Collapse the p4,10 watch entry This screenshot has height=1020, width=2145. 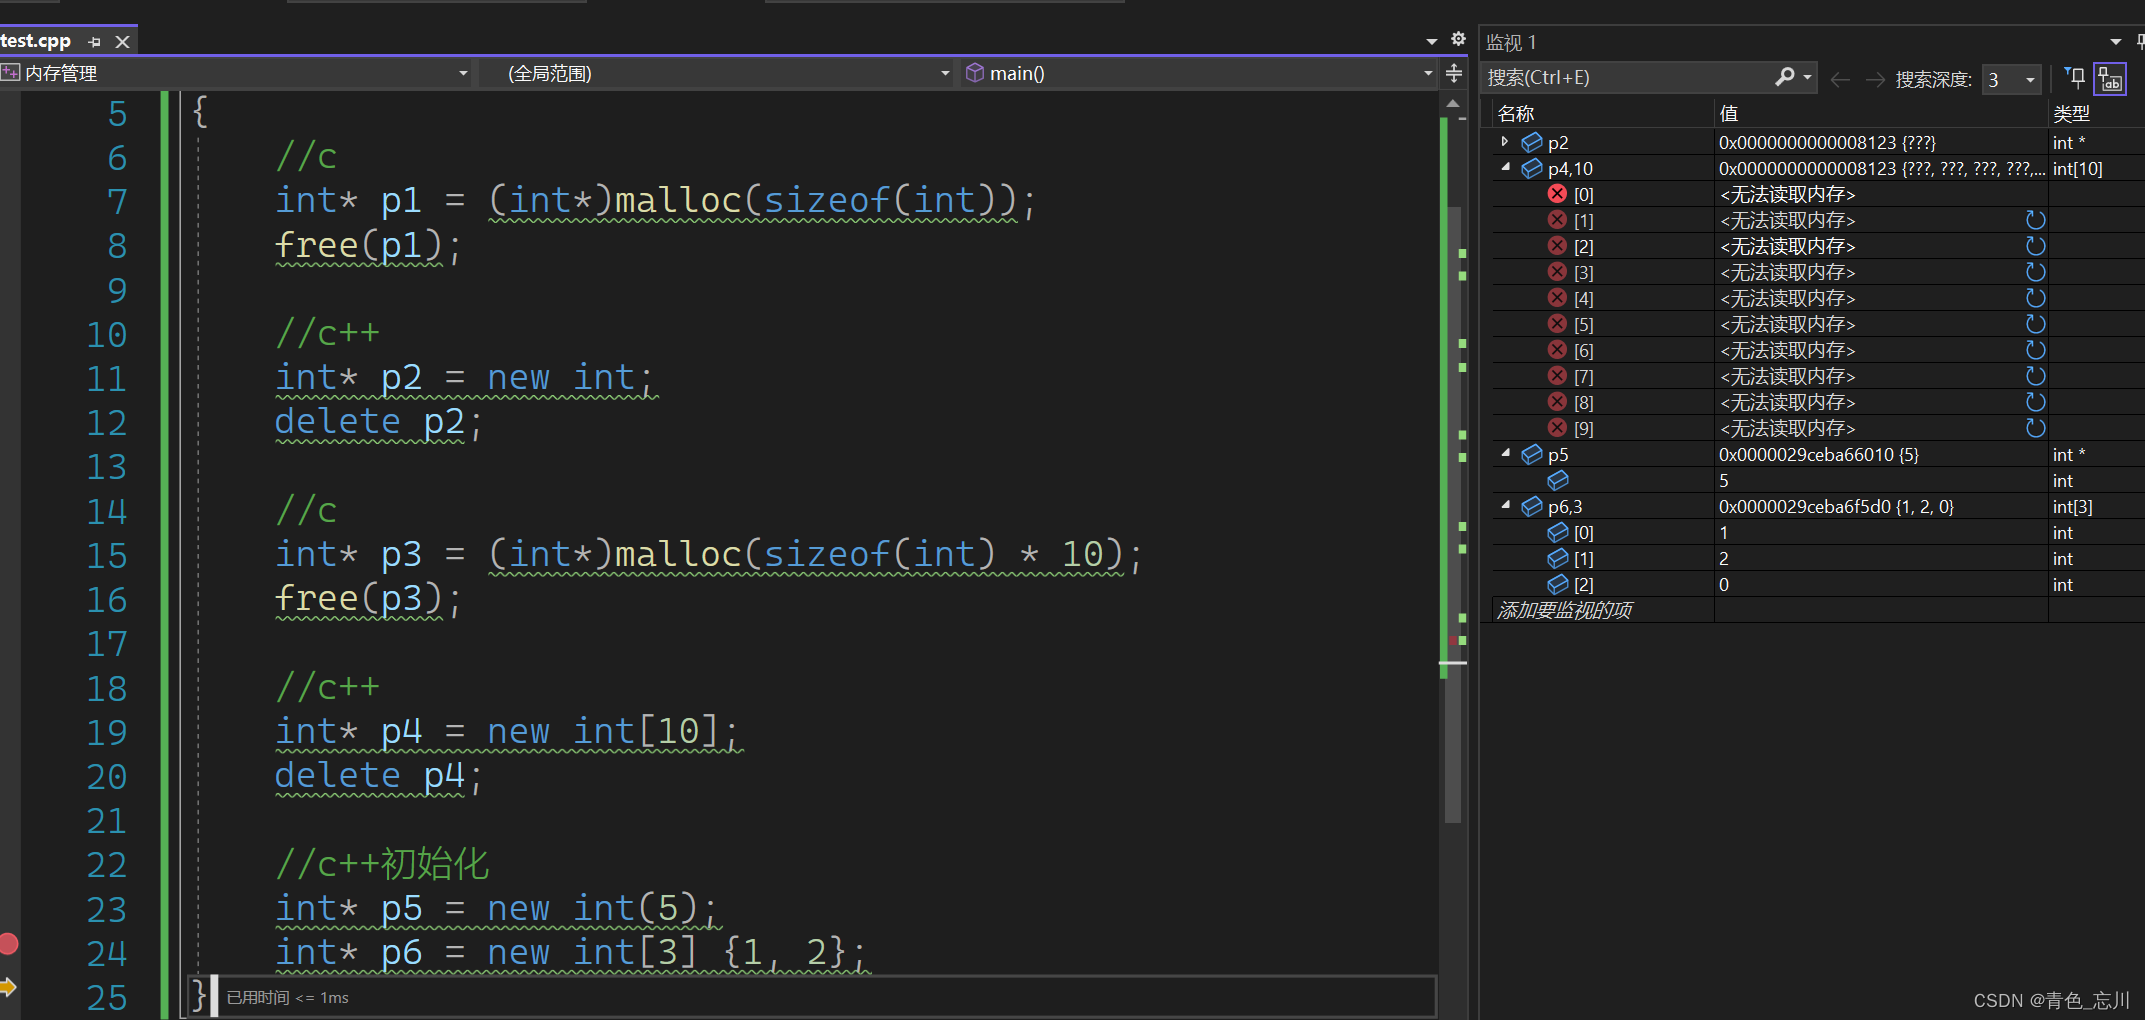(x=1505, y=168)
